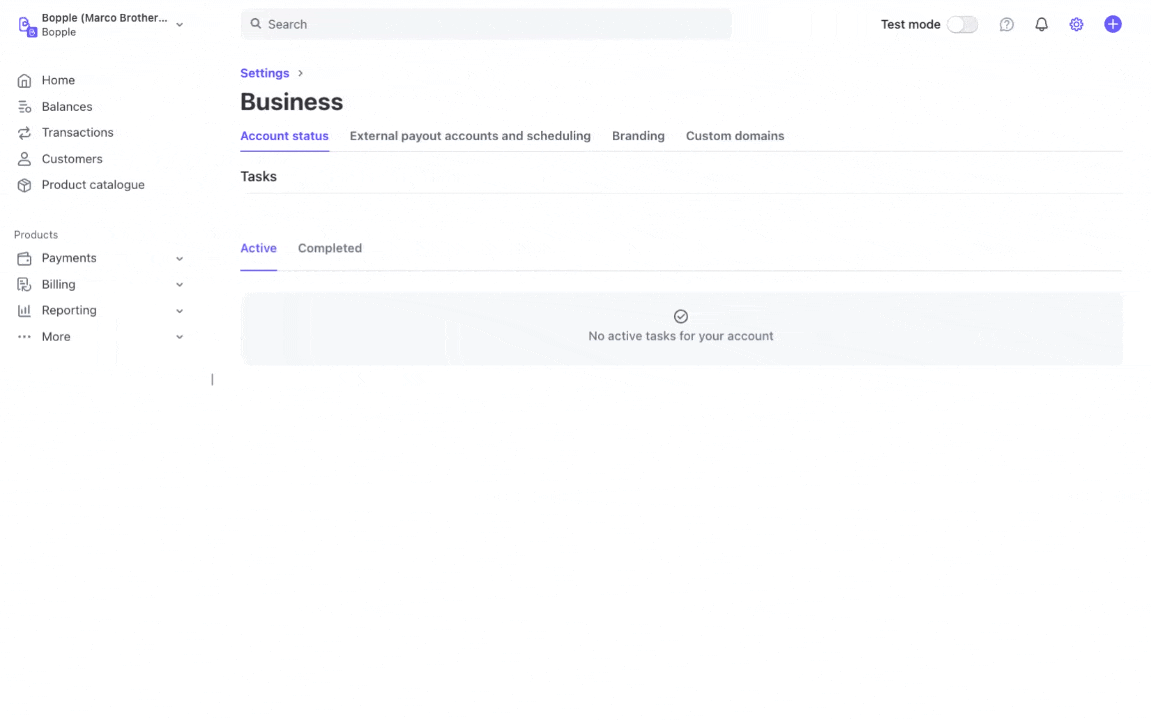Click the Reporting bar chart icon
The image size is (1151, 720).
point(24,310)
